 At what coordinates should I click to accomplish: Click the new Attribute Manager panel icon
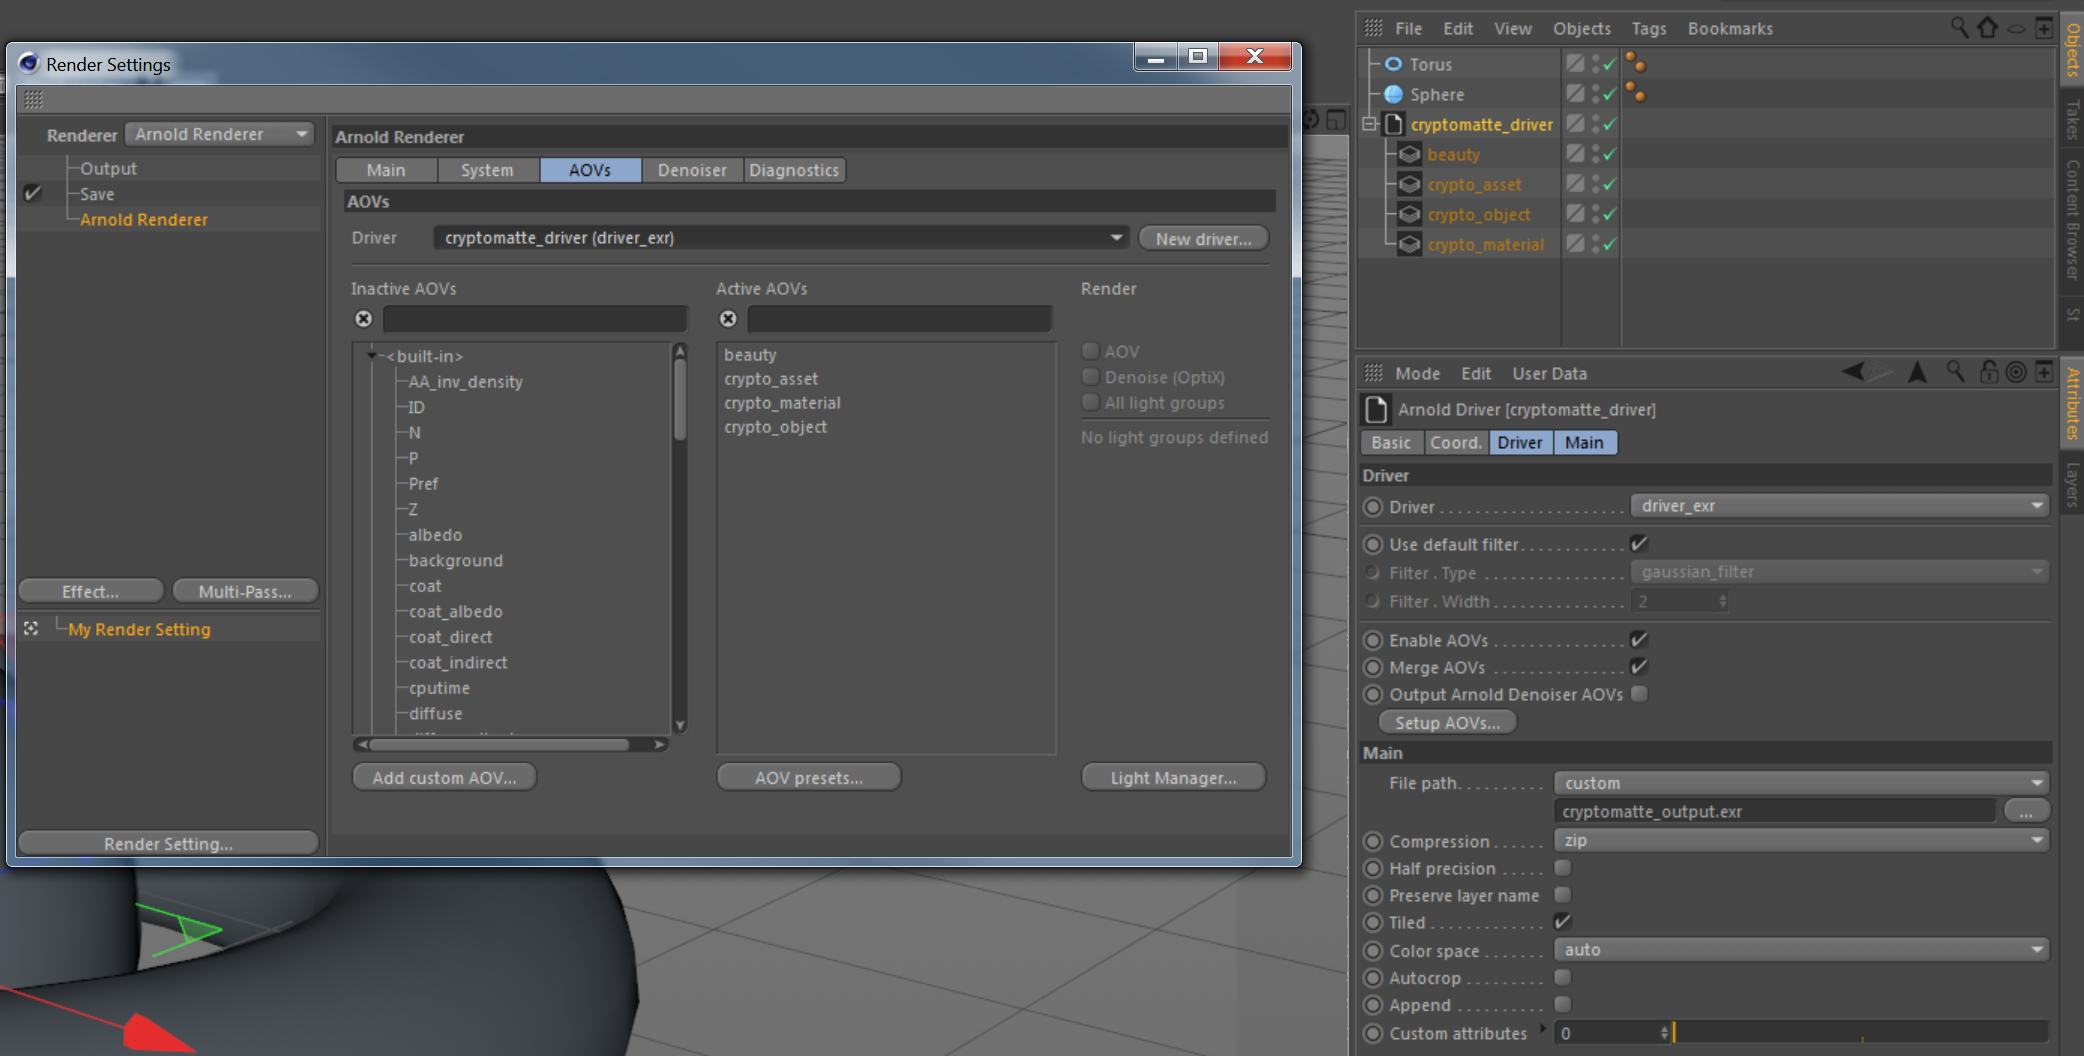tap(2044, 372)
